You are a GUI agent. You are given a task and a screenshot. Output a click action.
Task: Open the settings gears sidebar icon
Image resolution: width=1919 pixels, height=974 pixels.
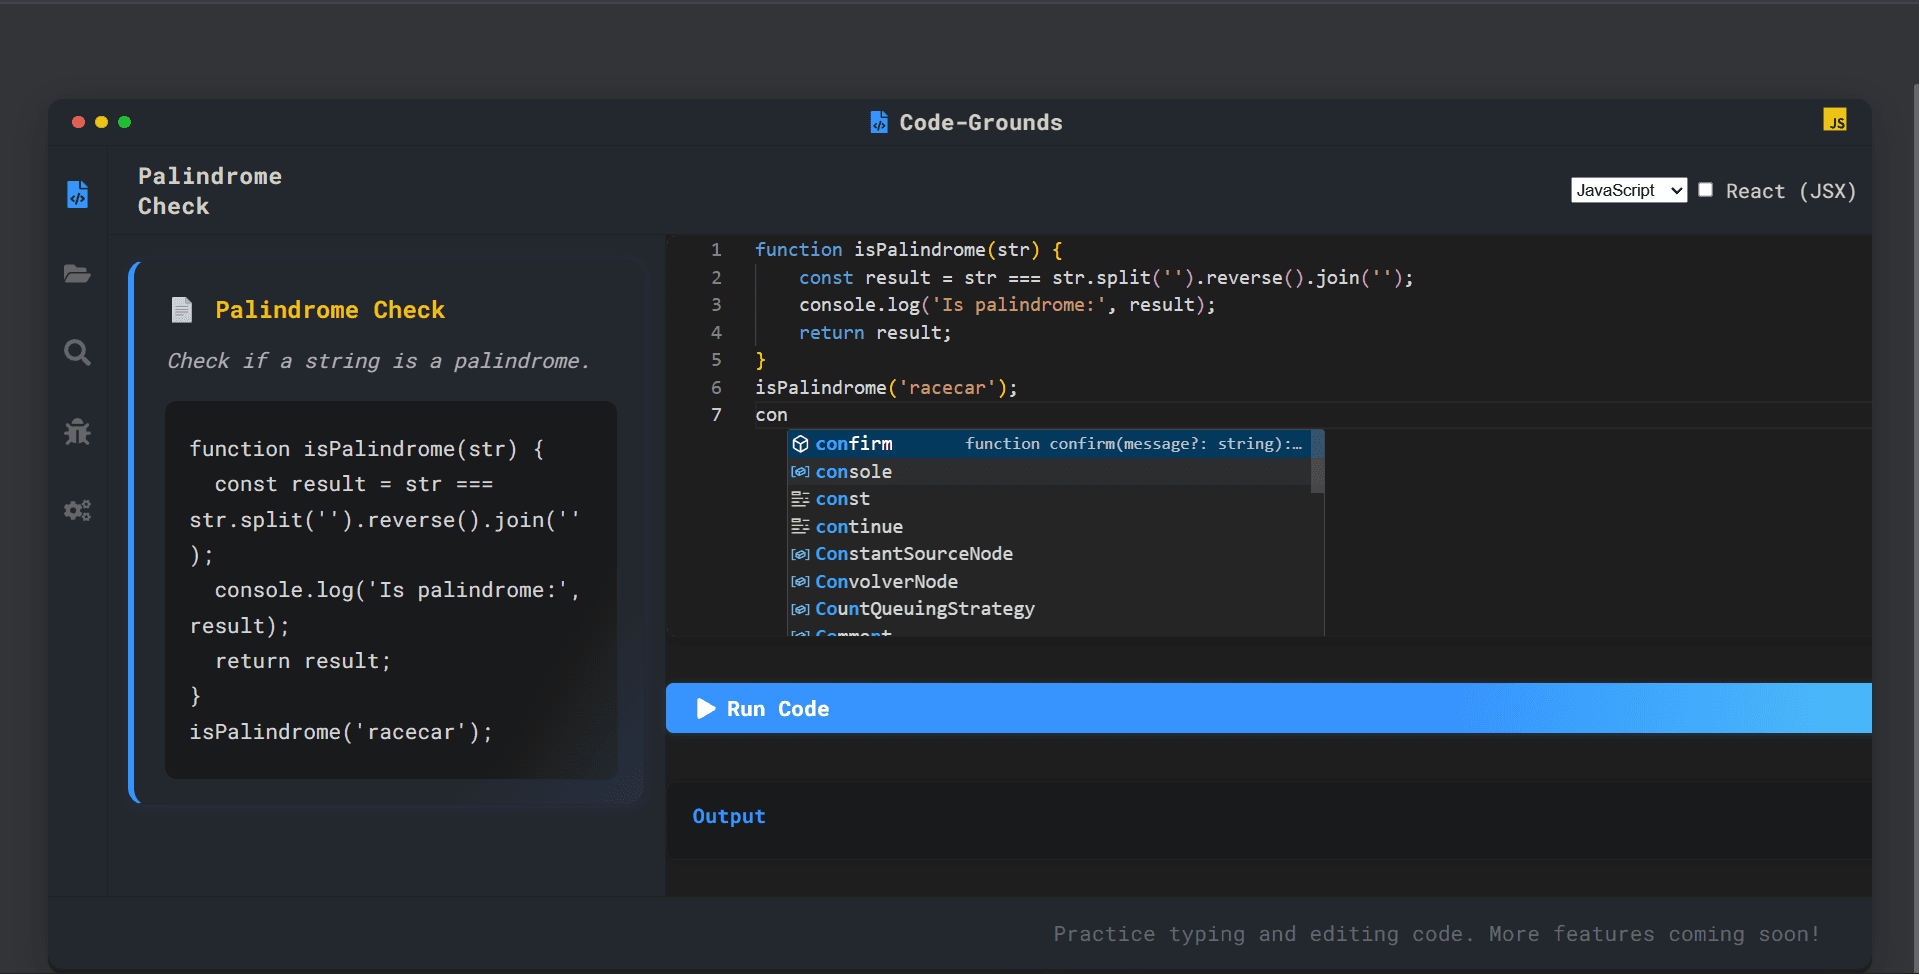[77, 510]
